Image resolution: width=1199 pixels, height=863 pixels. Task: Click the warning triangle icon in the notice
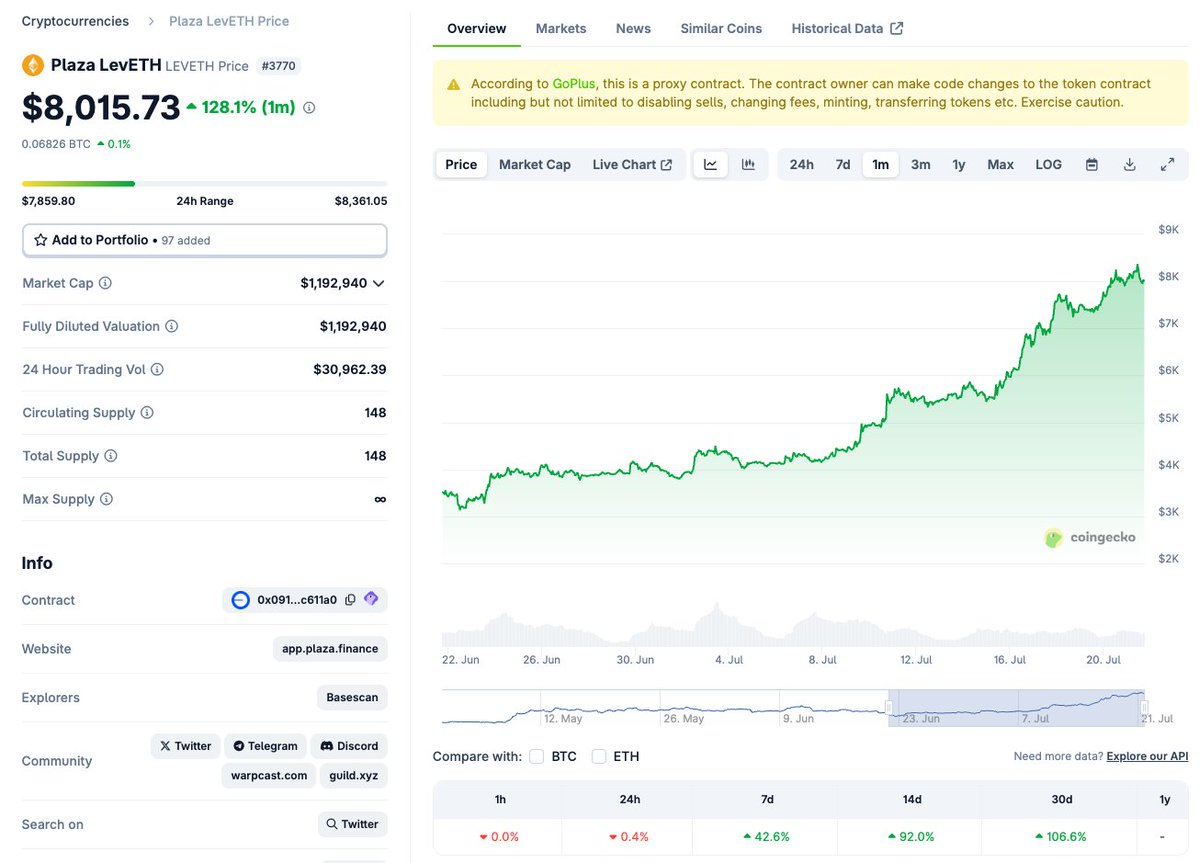click(453, 85)
